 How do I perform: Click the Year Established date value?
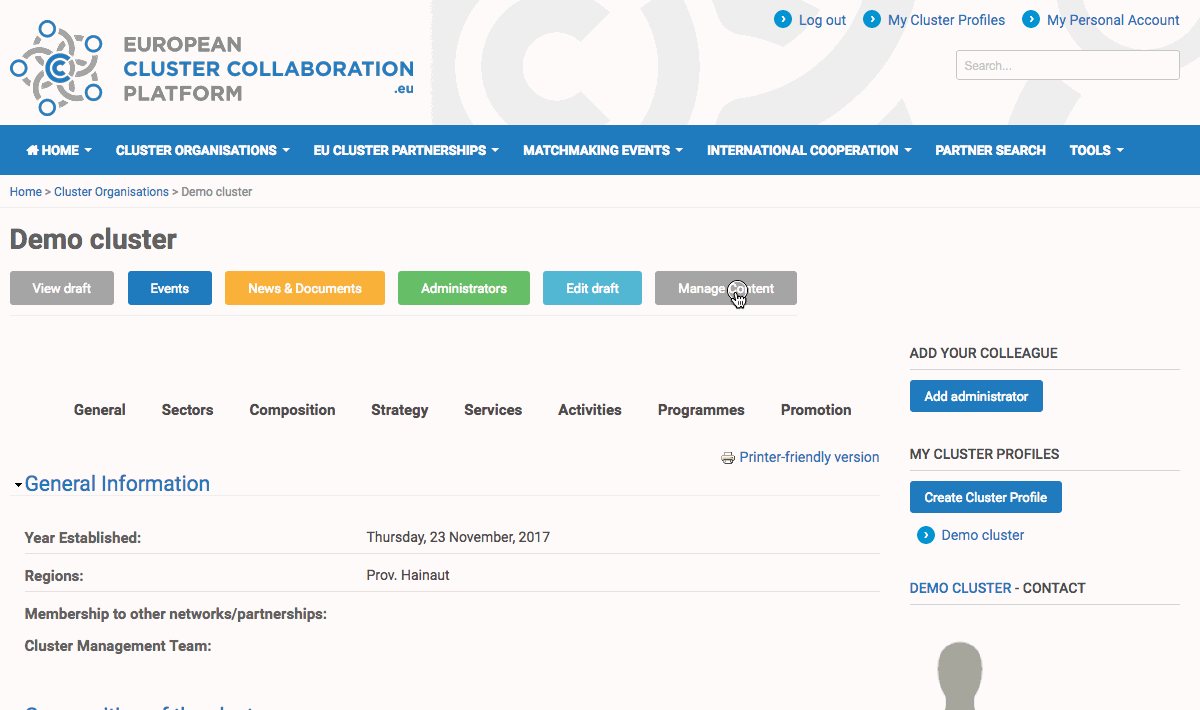click(x=458, y=537)
